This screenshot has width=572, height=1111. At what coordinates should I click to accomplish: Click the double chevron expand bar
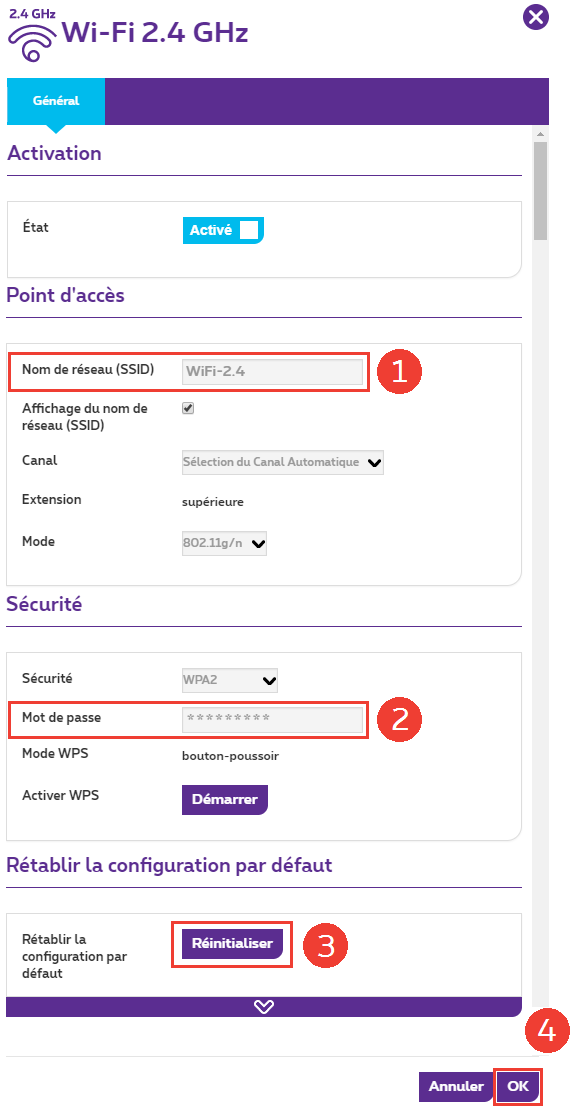click(x=264, y=1006)
